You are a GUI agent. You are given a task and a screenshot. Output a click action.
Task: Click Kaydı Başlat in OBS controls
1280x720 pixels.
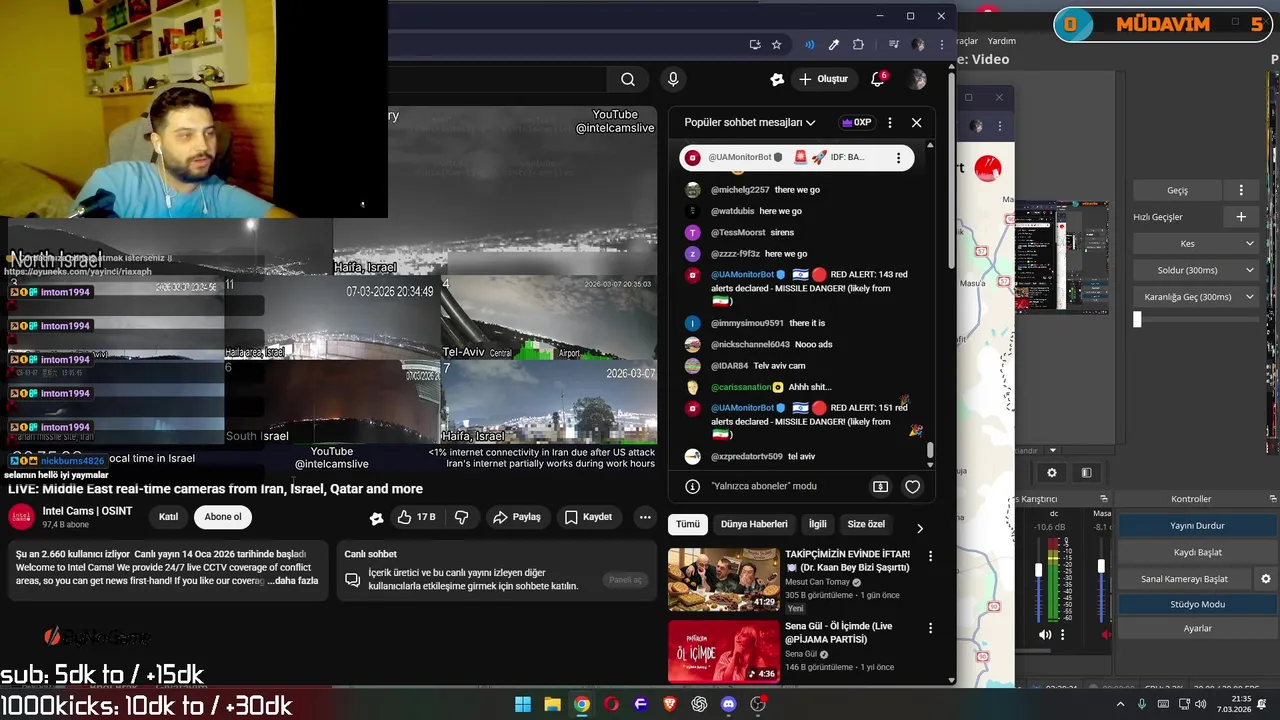[x=1197, y=552]
